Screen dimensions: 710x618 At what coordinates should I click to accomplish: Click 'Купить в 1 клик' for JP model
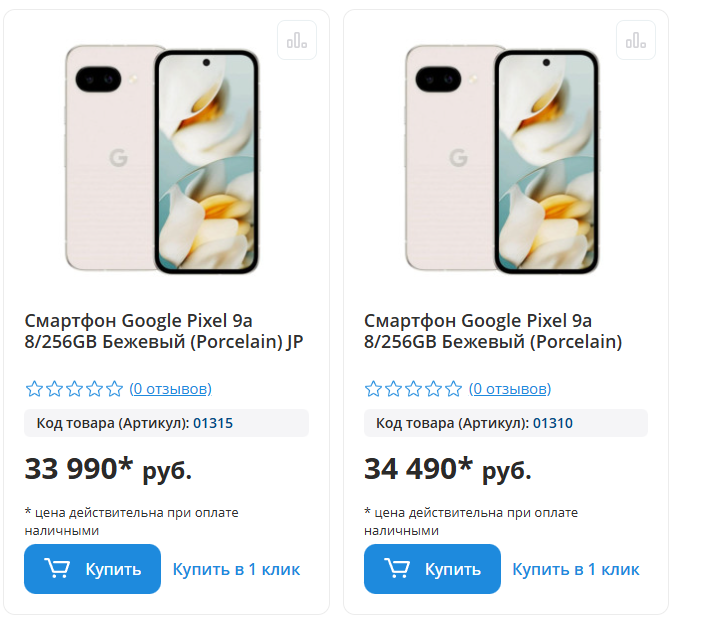click(x=236, y=569)
